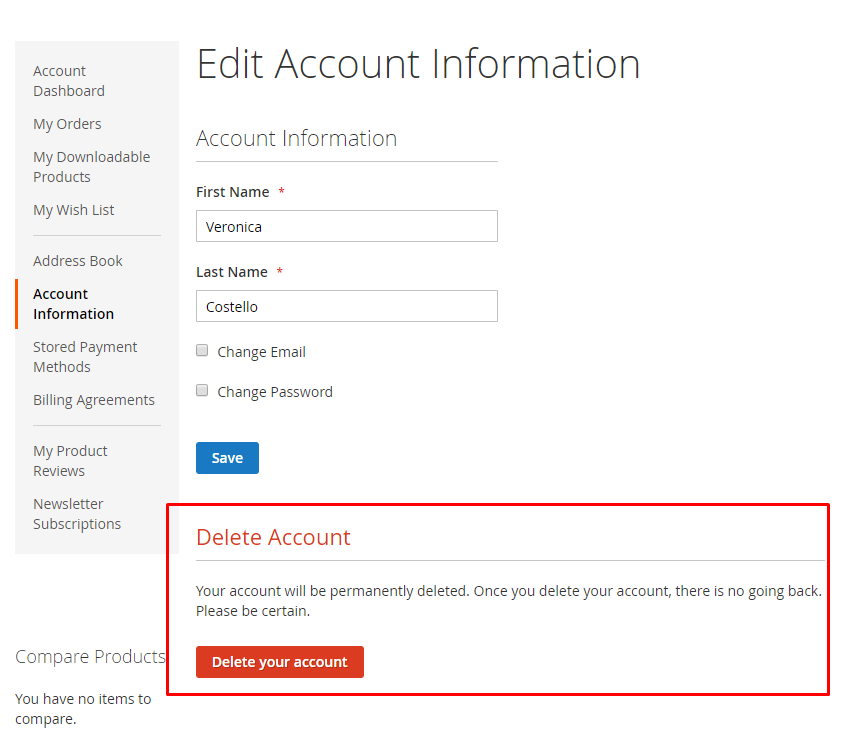The height and width of the screenshot is (742, 842).
Task: Navigate to Billing Agreements
Action: pyautogui.click(x=94, y=400)
